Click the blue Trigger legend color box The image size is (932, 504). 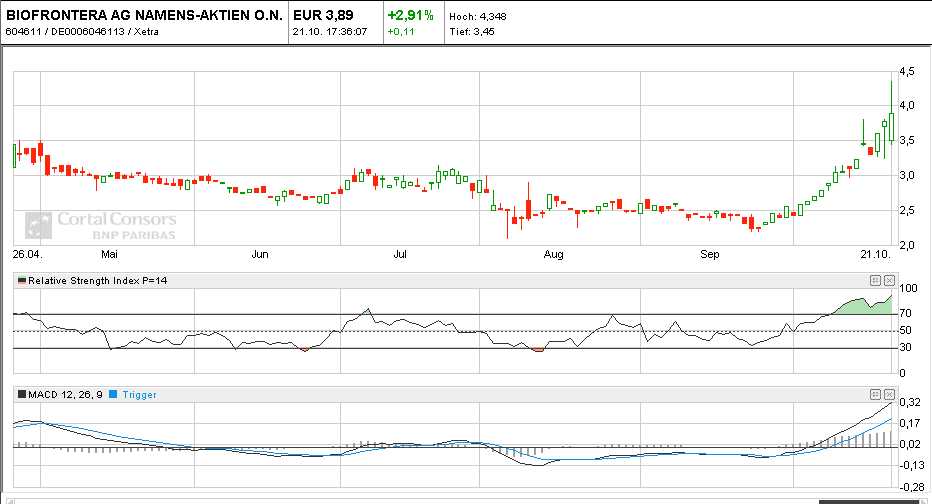coord(113,395)
